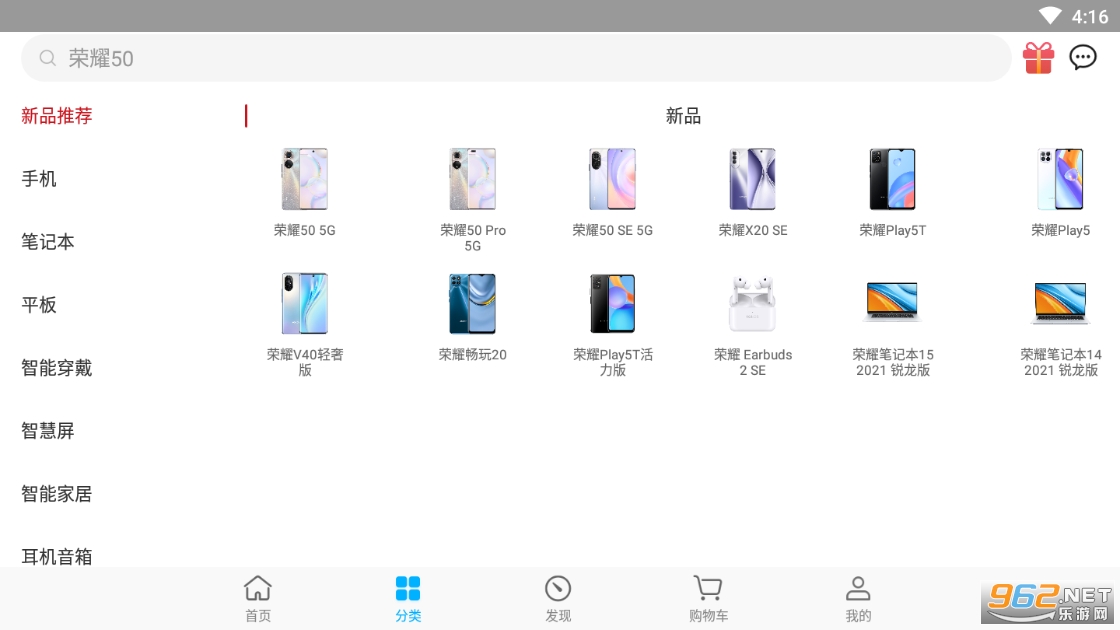
Task: Go to 首页 home tab
Action: tap(258, 599)
